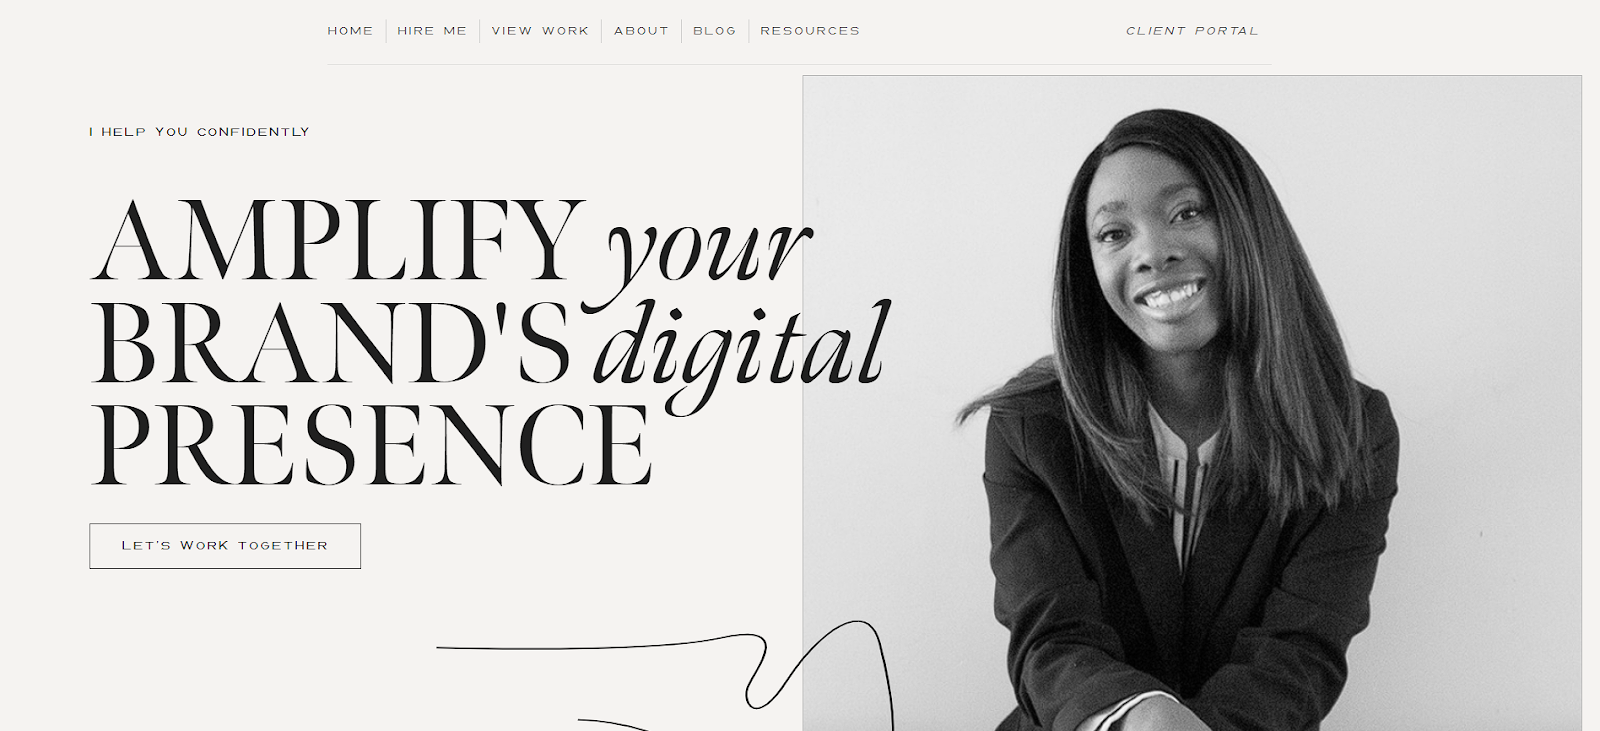Click the Let's Work Together button
Screen dimensions: 1600x731
pos(225,546)
